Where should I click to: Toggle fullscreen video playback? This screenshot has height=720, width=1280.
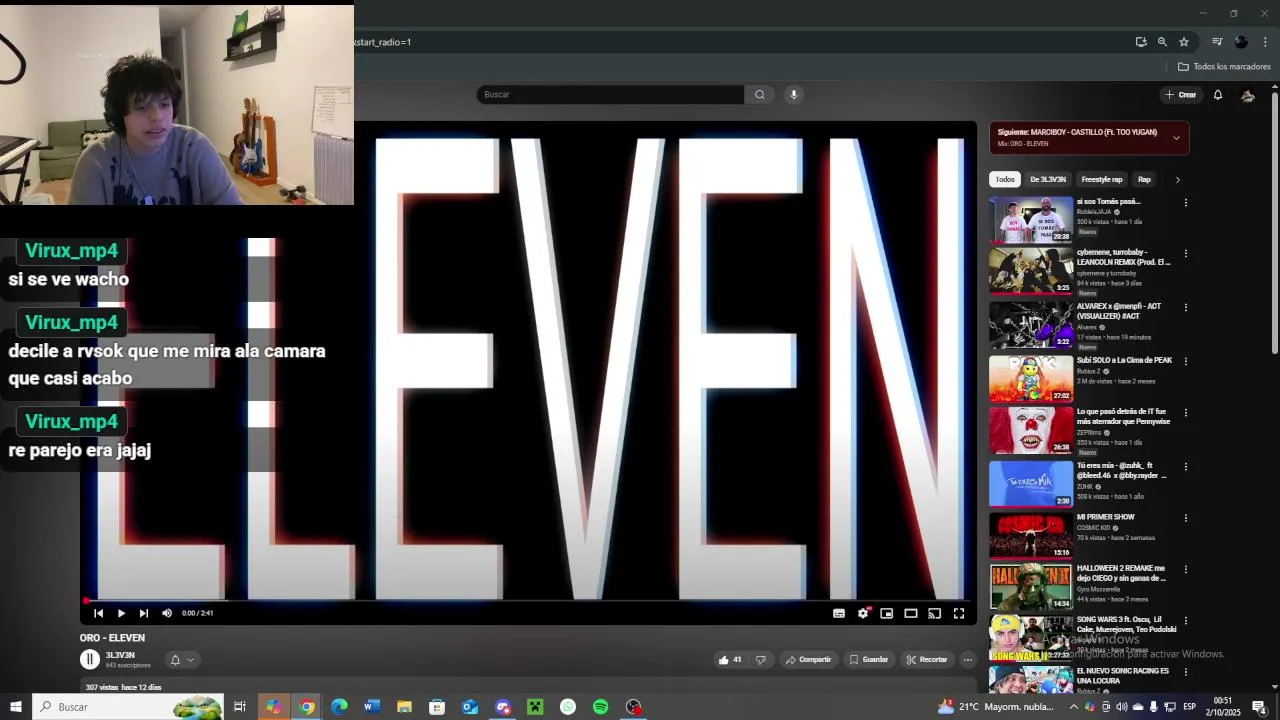[959, 613]
